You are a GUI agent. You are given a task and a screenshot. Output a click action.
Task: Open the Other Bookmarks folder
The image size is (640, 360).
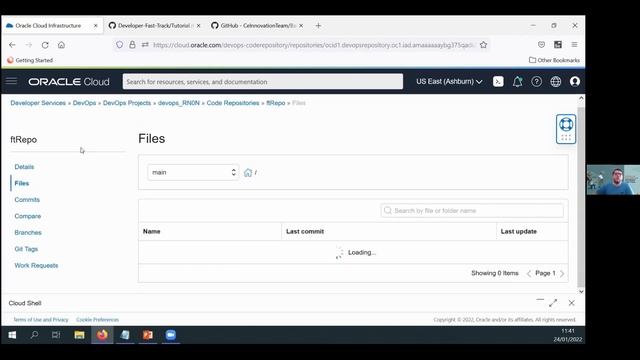[554, 60]
